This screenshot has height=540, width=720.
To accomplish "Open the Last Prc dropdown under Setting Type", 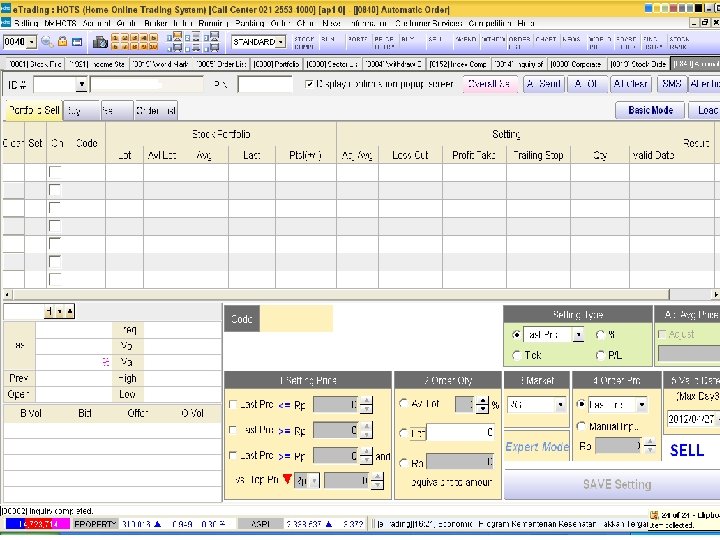I will pyautogui.click(x=578, y=335).
